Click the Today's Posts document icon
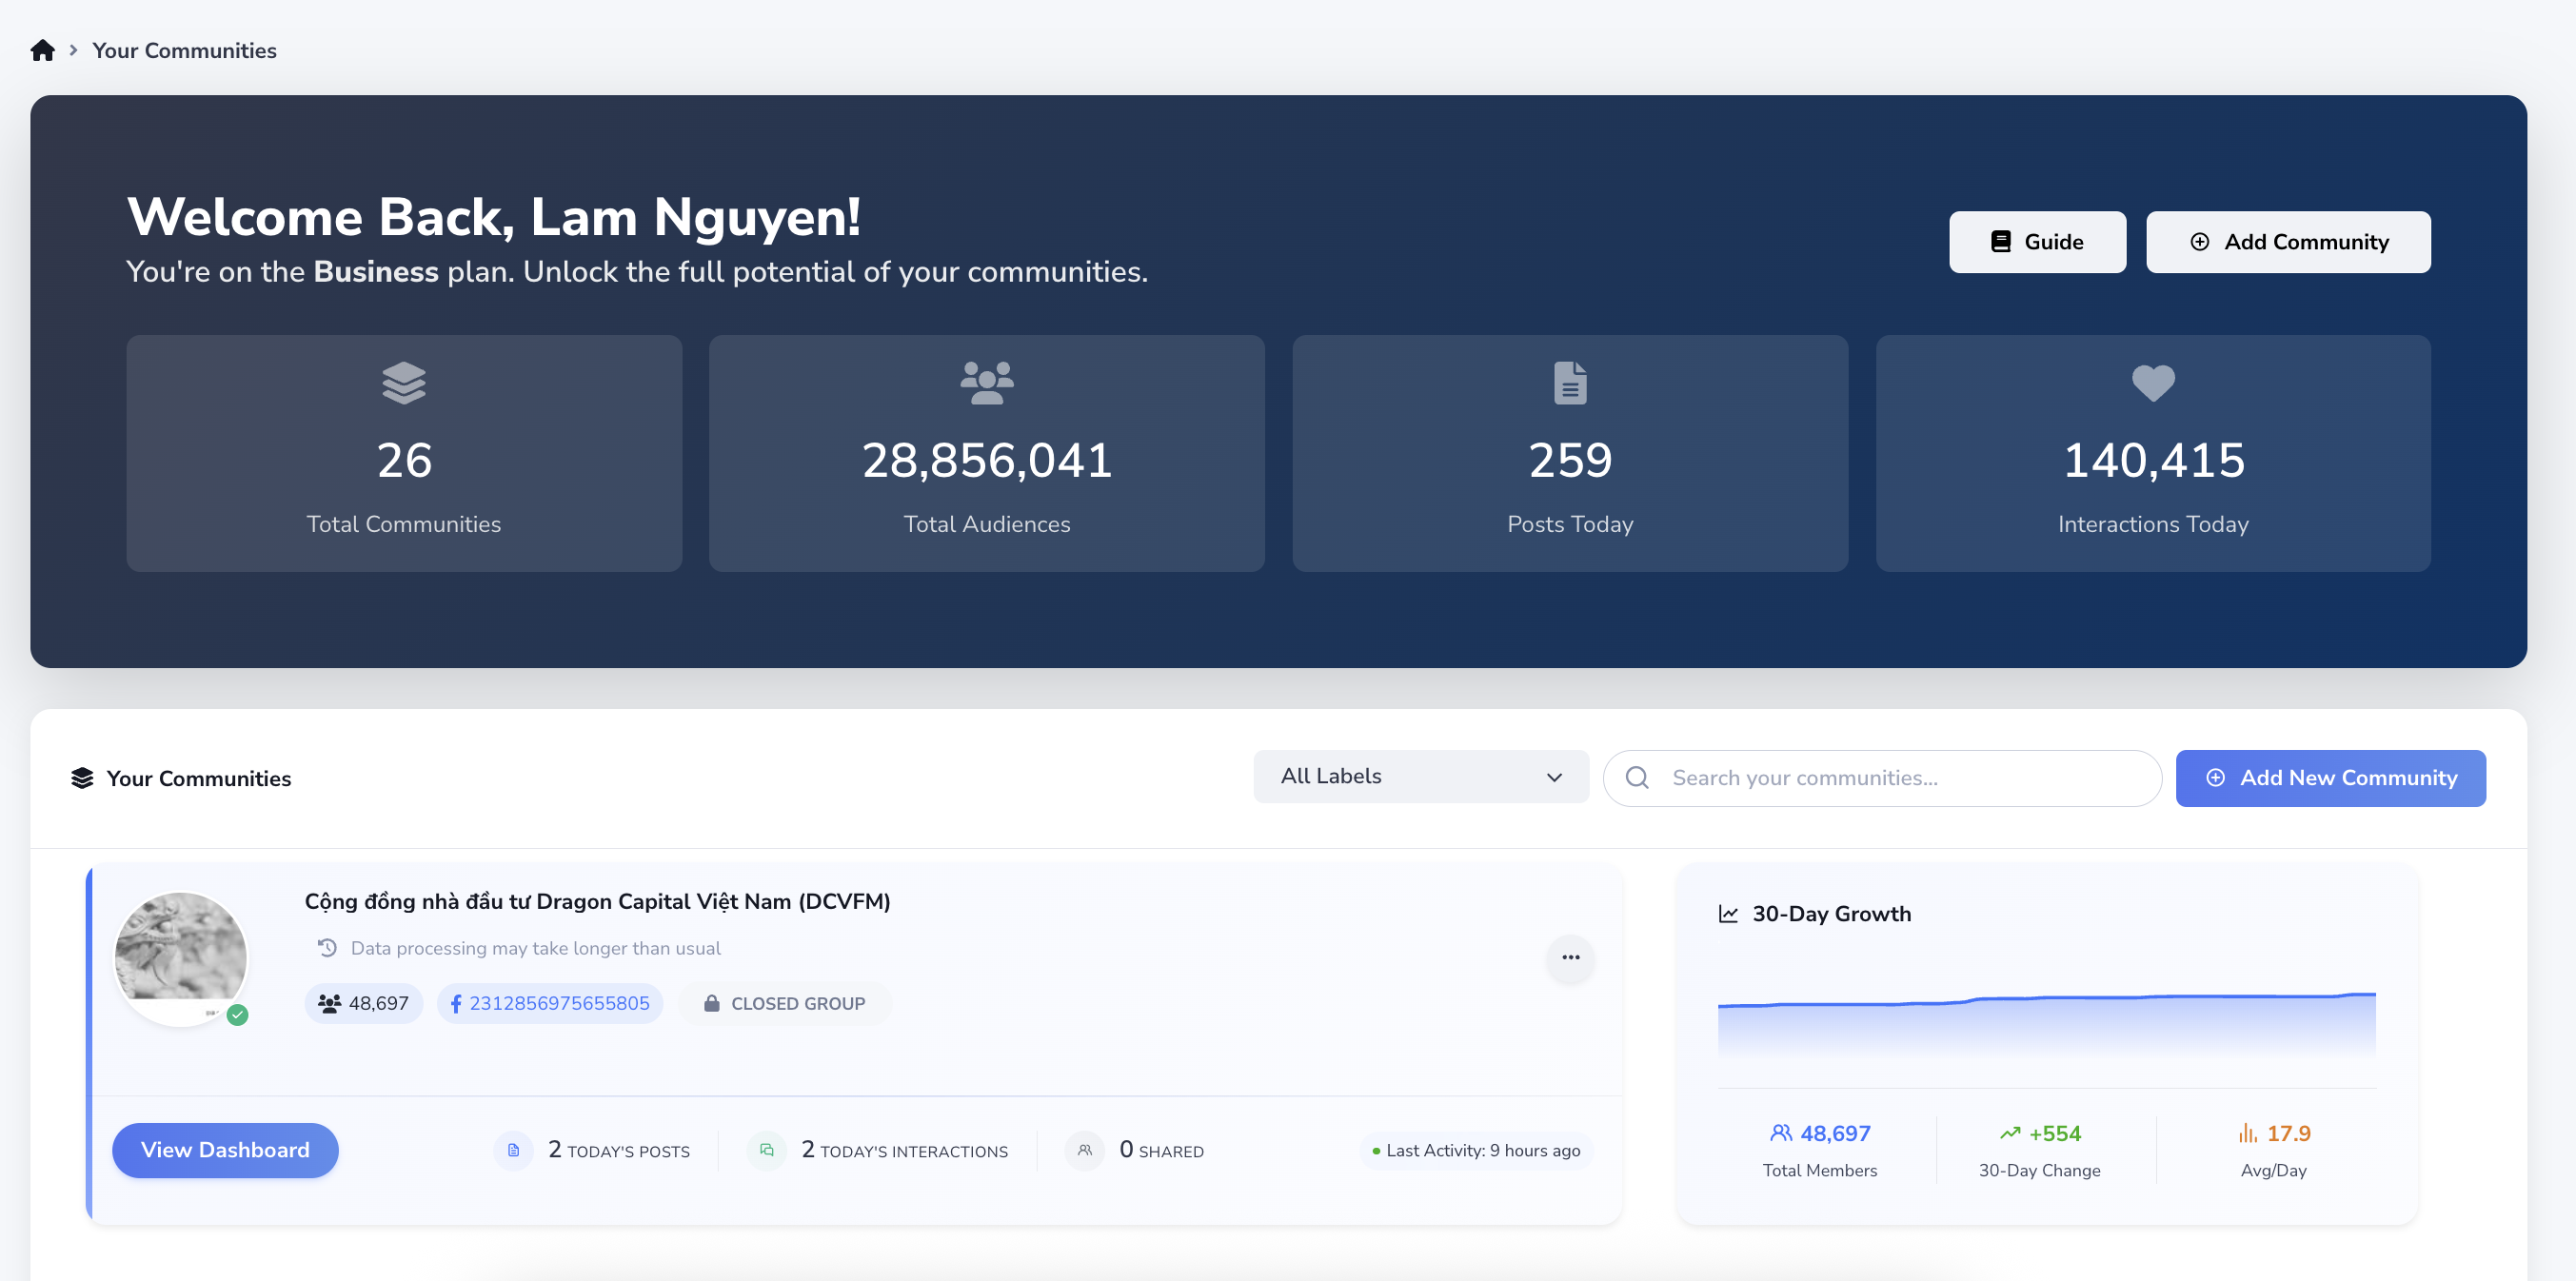Image resolution: width=2576 pixels, height=1281 pixels. click(x=513, y=1150)
